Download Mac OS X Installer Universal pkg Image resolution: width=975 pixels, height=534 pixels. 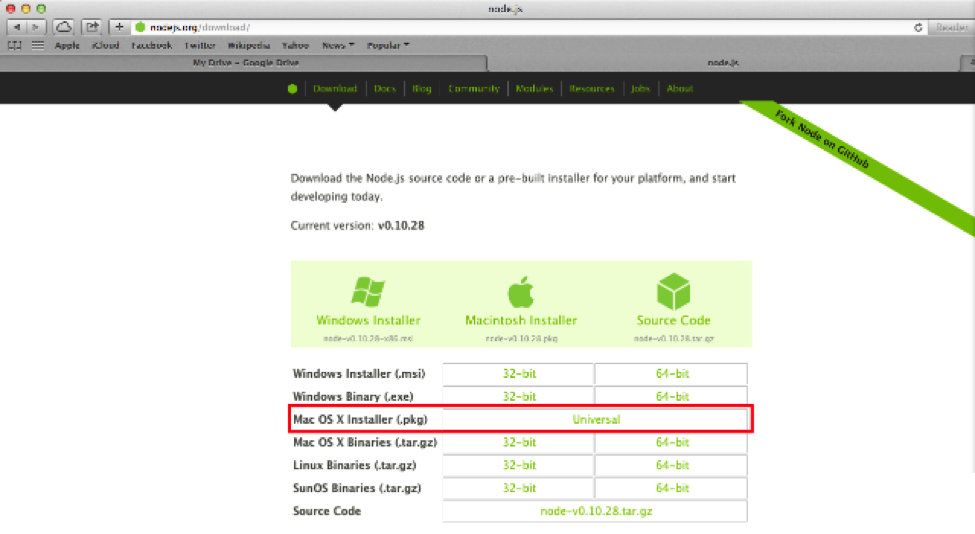[x=596, y=420]
